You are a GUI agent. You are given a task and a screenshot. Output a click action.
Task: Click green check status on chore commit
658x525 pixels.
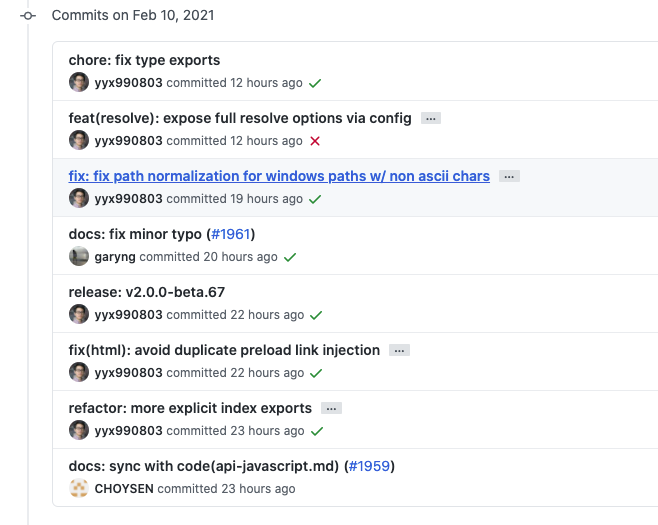pos(315,83)
